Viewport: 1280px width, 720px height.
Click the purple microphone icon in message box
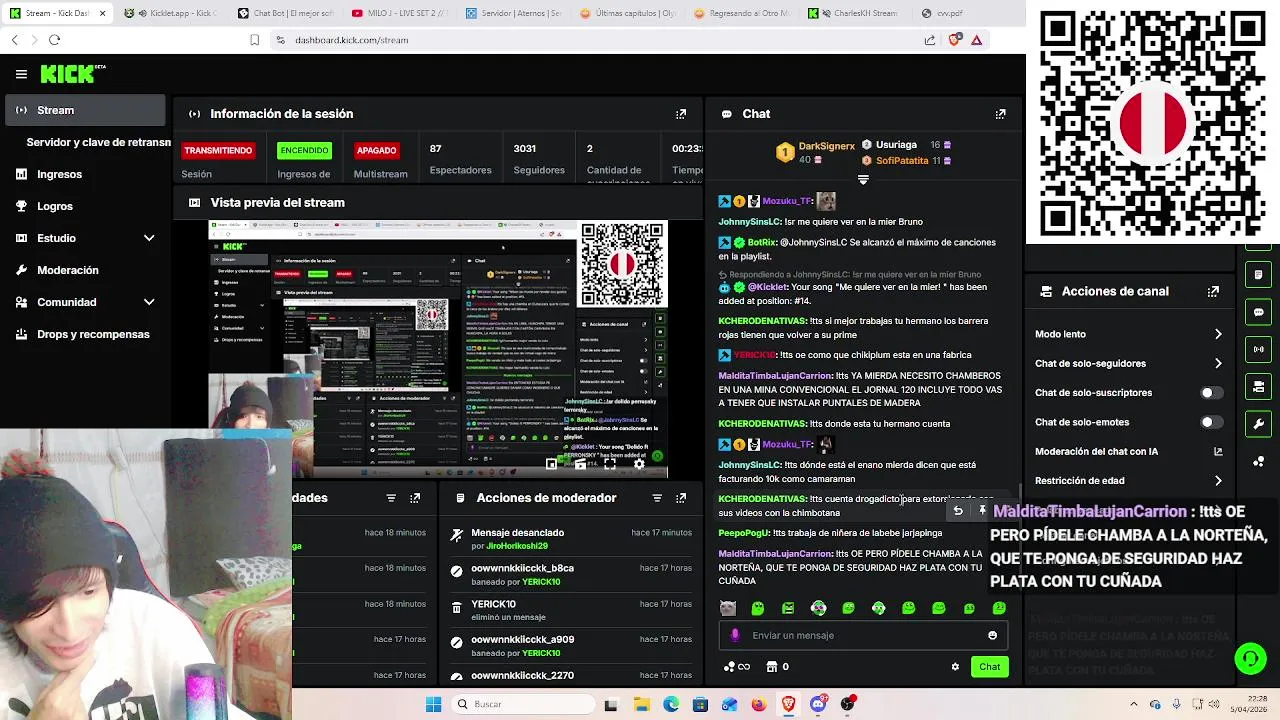click(735, 635)
